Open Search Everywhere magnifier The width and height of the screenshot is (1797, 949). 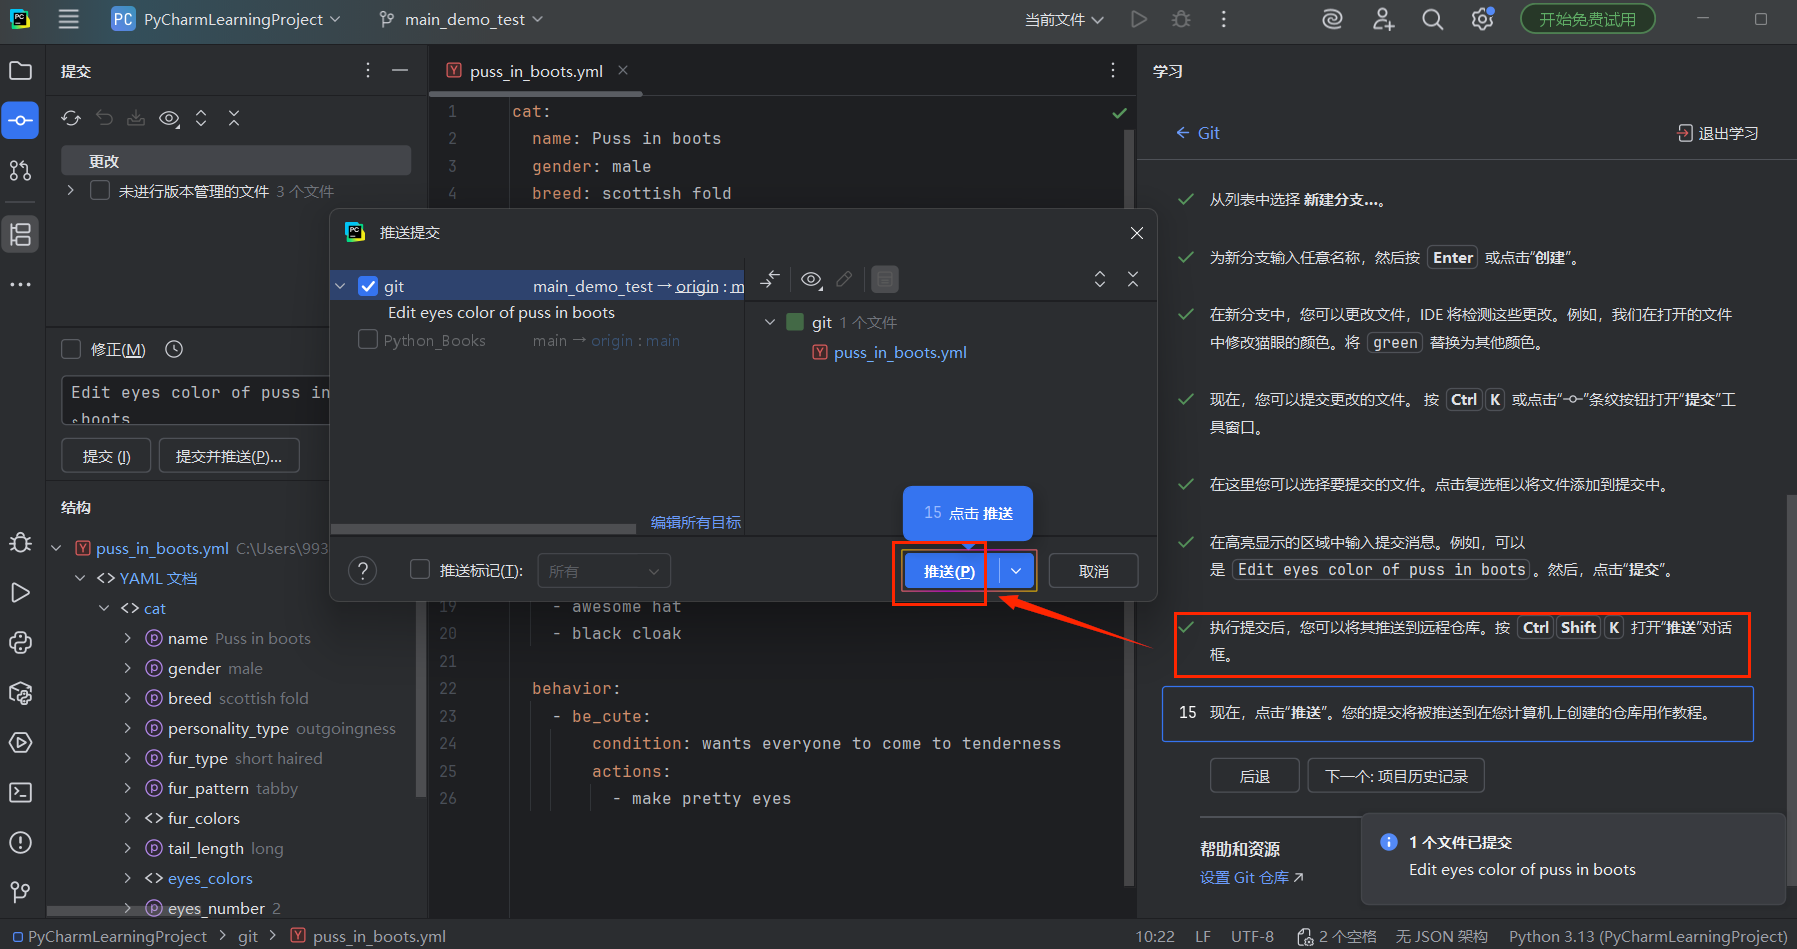(1433, 19)
